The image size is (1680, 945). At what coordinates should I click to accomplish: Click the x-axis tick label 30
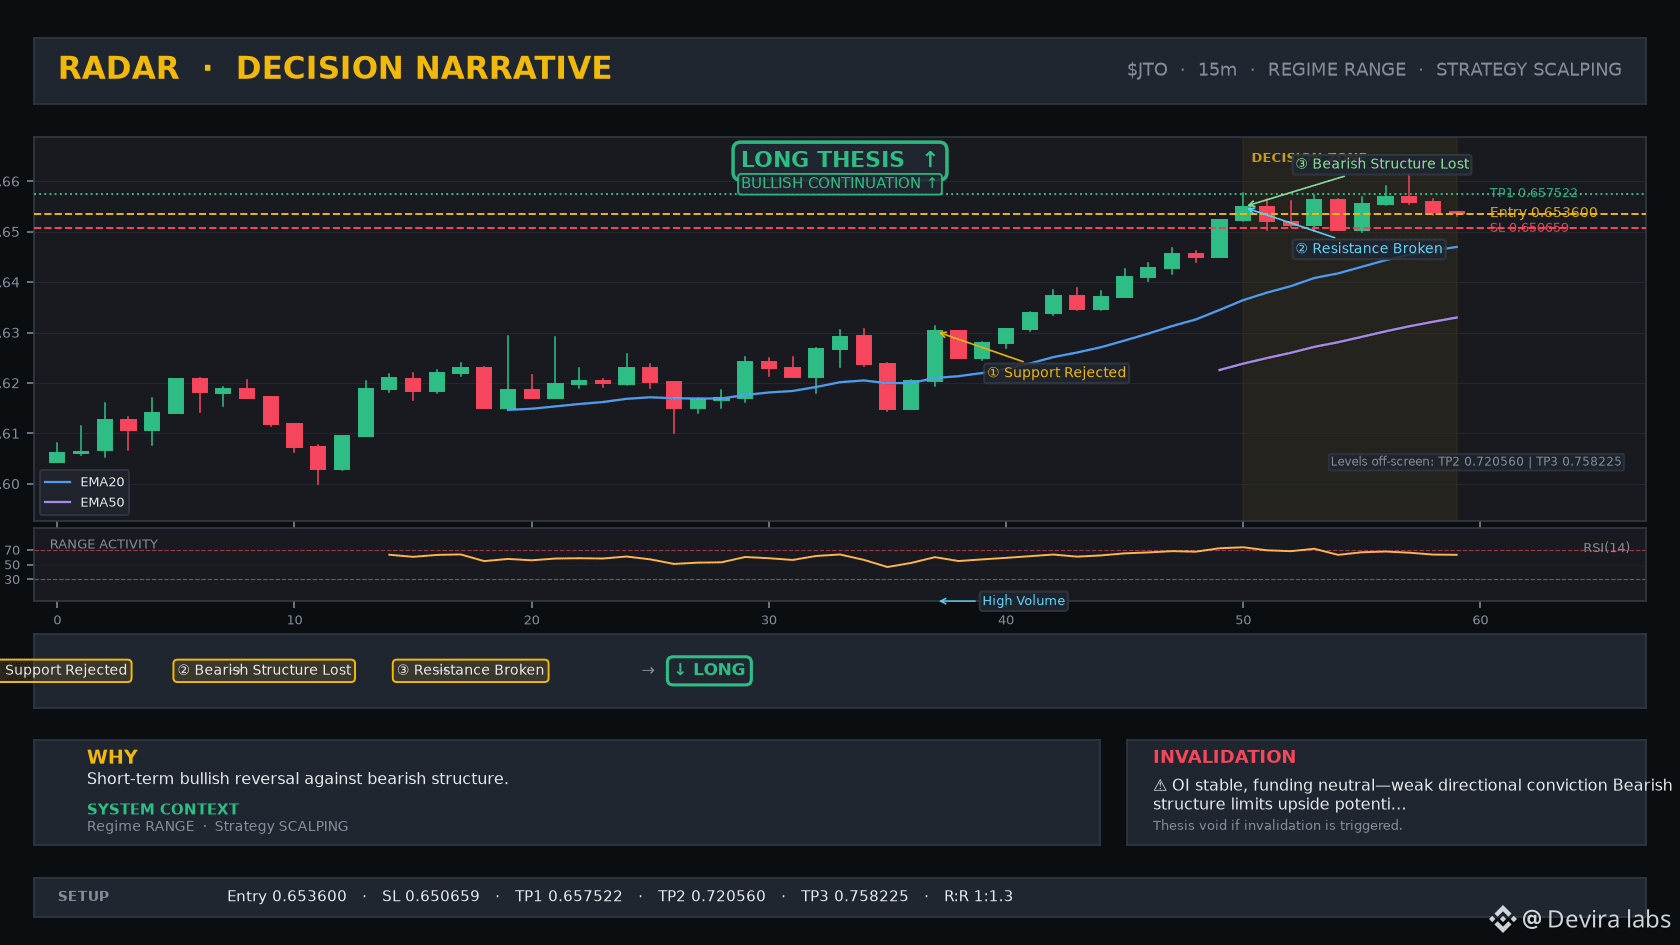click(x=768, y=621)
